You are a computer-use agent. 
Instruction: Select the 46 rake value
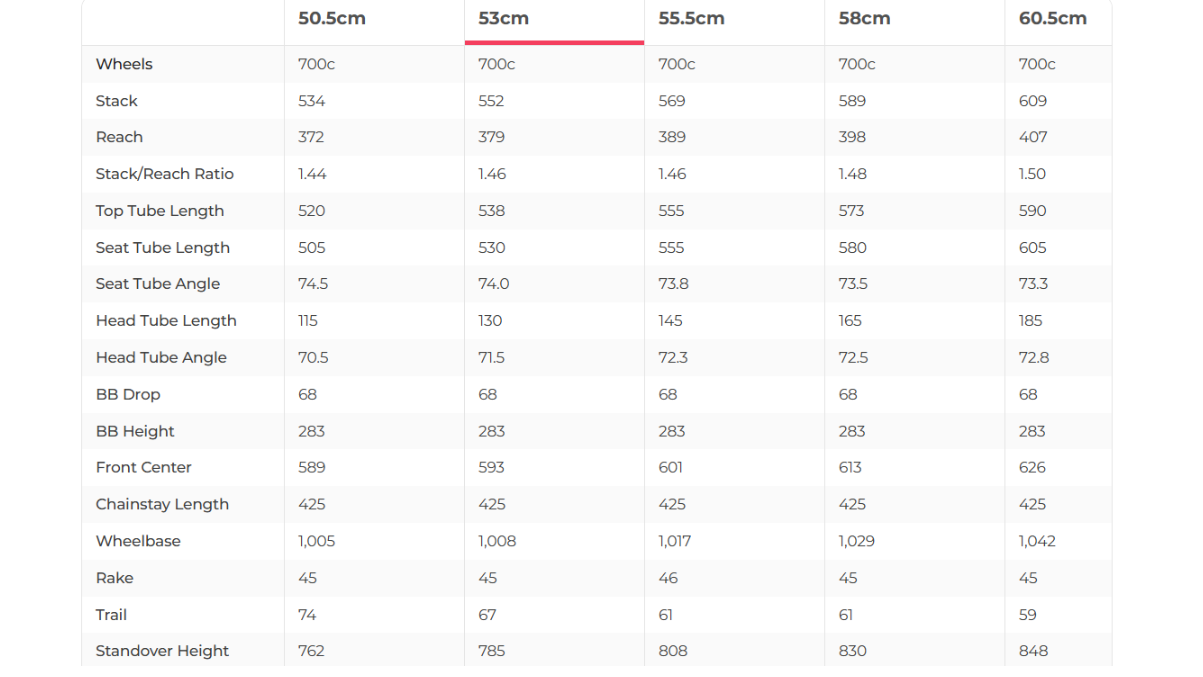668,578
